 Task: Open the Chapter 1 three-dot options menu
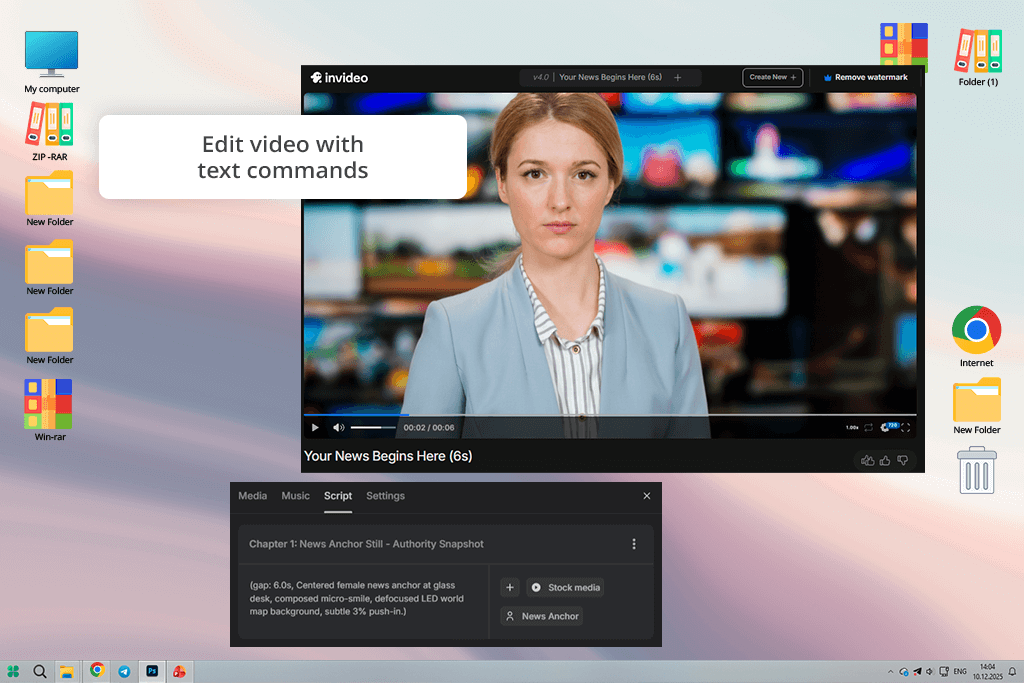coord(633,544)
